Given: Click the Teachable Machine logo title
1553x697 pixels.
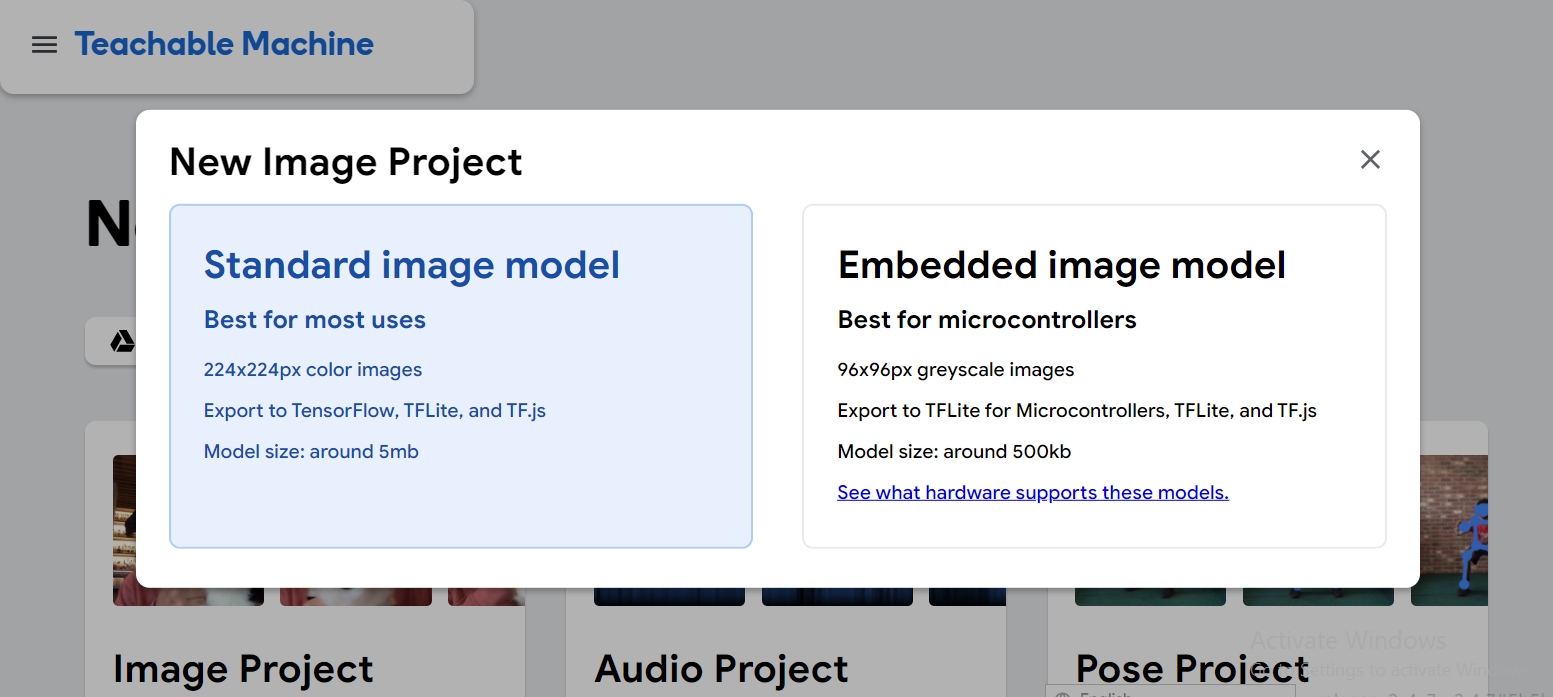Looking at the screenshot, I should click(224, 44).
